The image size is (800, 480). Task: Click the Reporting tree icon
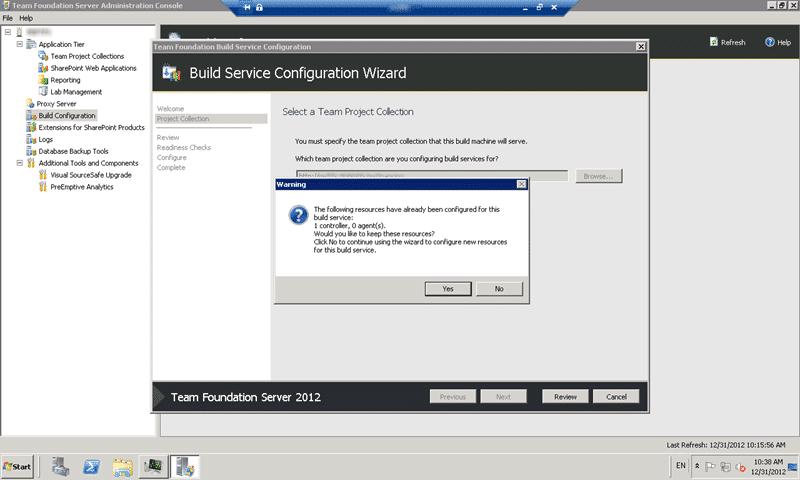pyautogui.click(x=43, y=80)
